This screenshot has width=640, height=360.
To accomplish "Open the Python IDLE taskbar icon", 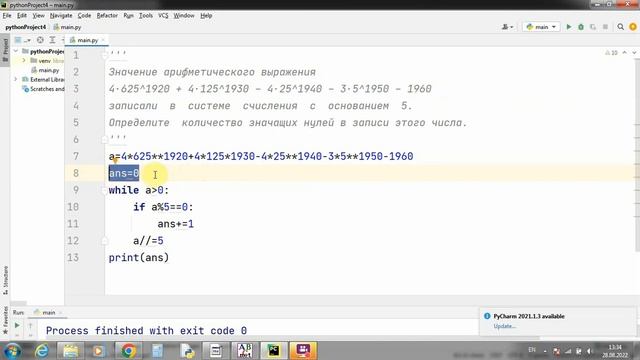I will tap(187, 351).
